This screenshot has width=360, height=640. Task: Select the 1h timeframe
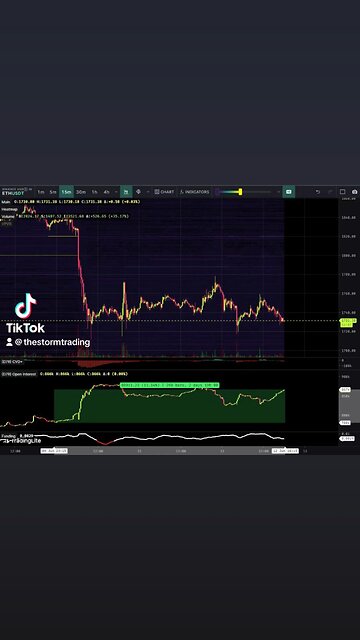pyautogui.click(x=94, y=192)
